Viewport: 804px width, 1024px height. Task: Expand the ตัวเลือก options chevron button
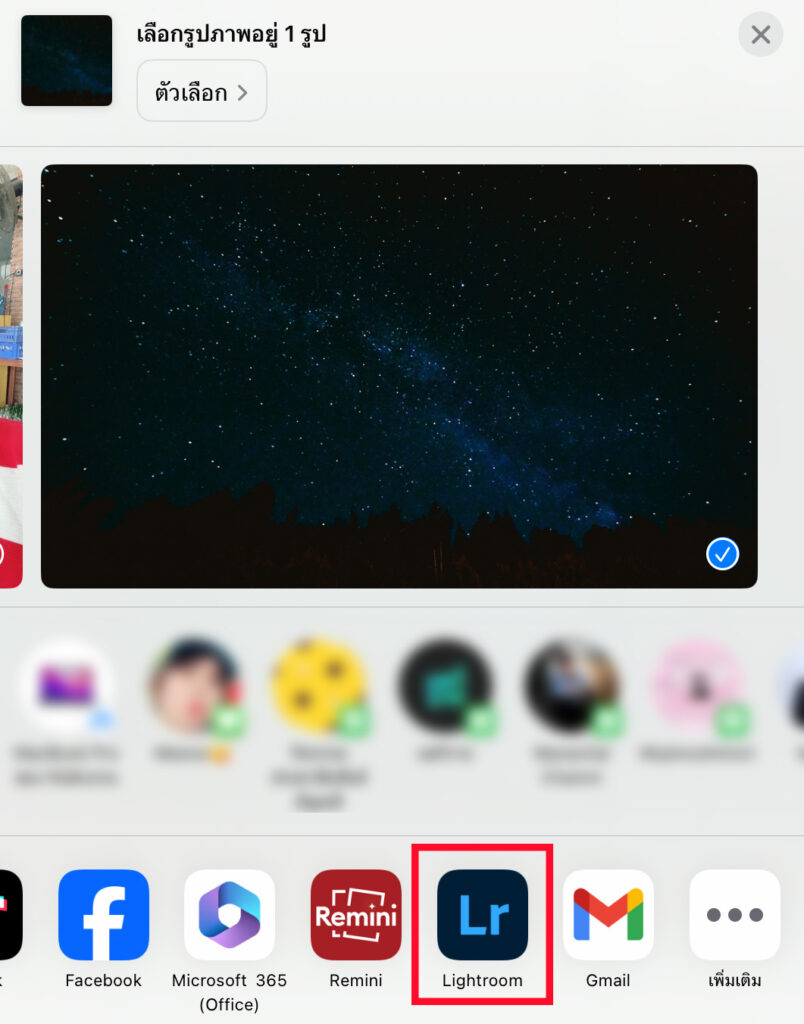[202, 93]
